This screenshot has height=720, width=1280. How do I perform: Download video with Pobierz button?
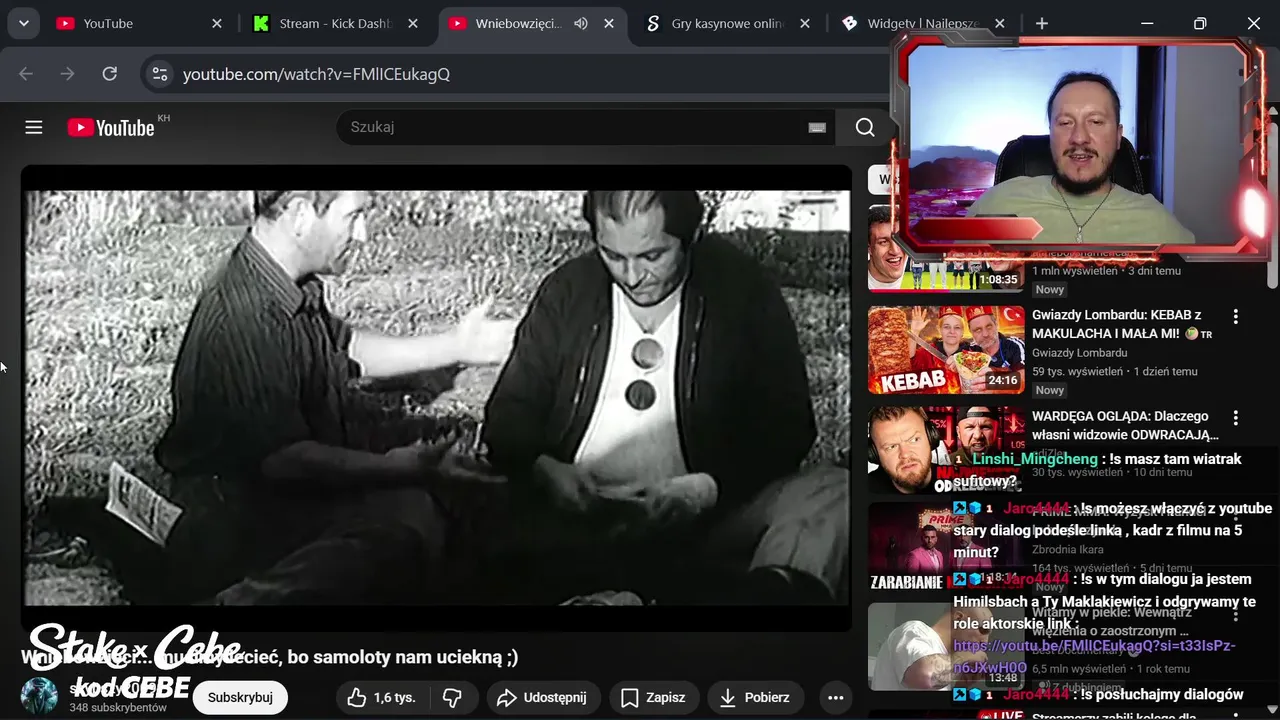tap(755, 698)
